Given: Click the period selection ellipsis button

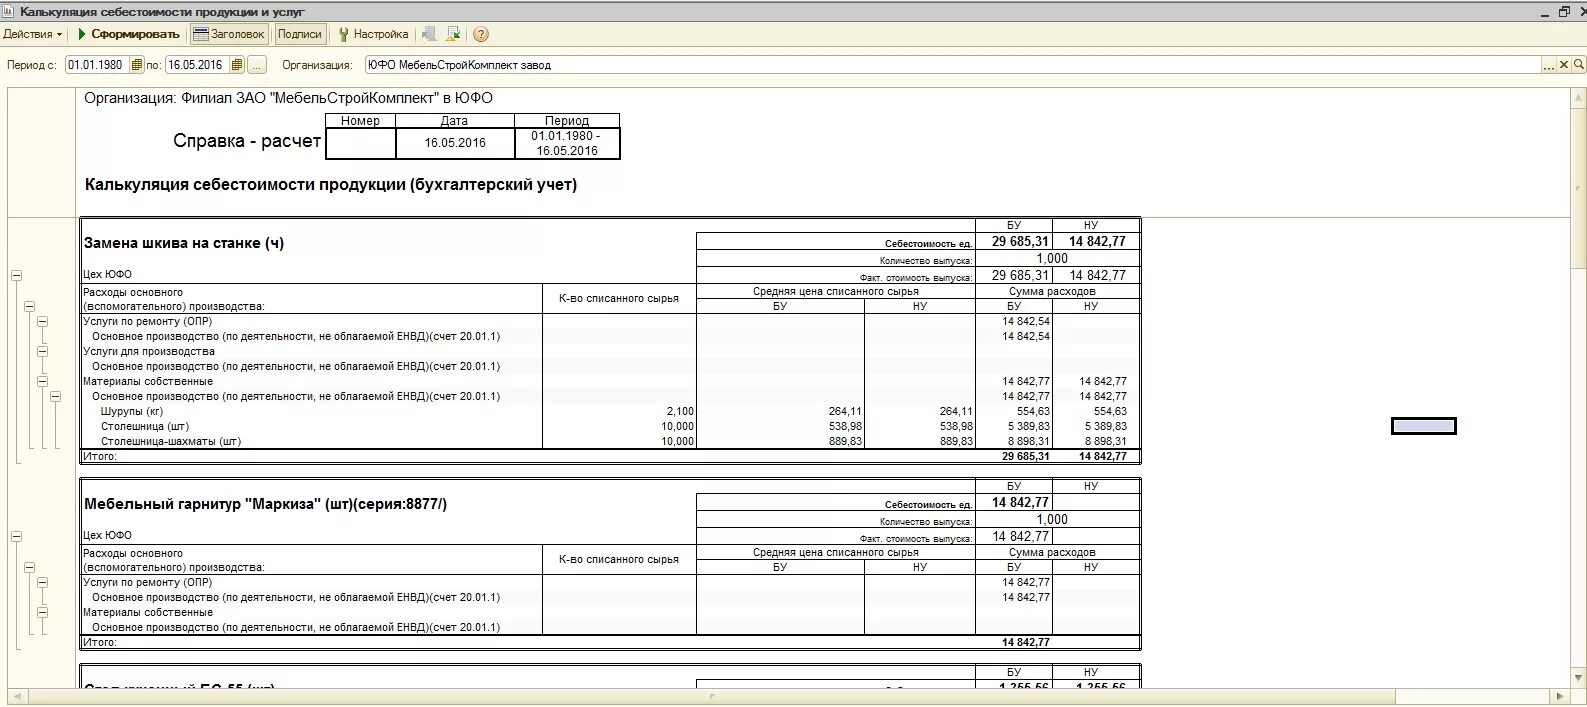Looking at the screenshot, I should point(257,65).
